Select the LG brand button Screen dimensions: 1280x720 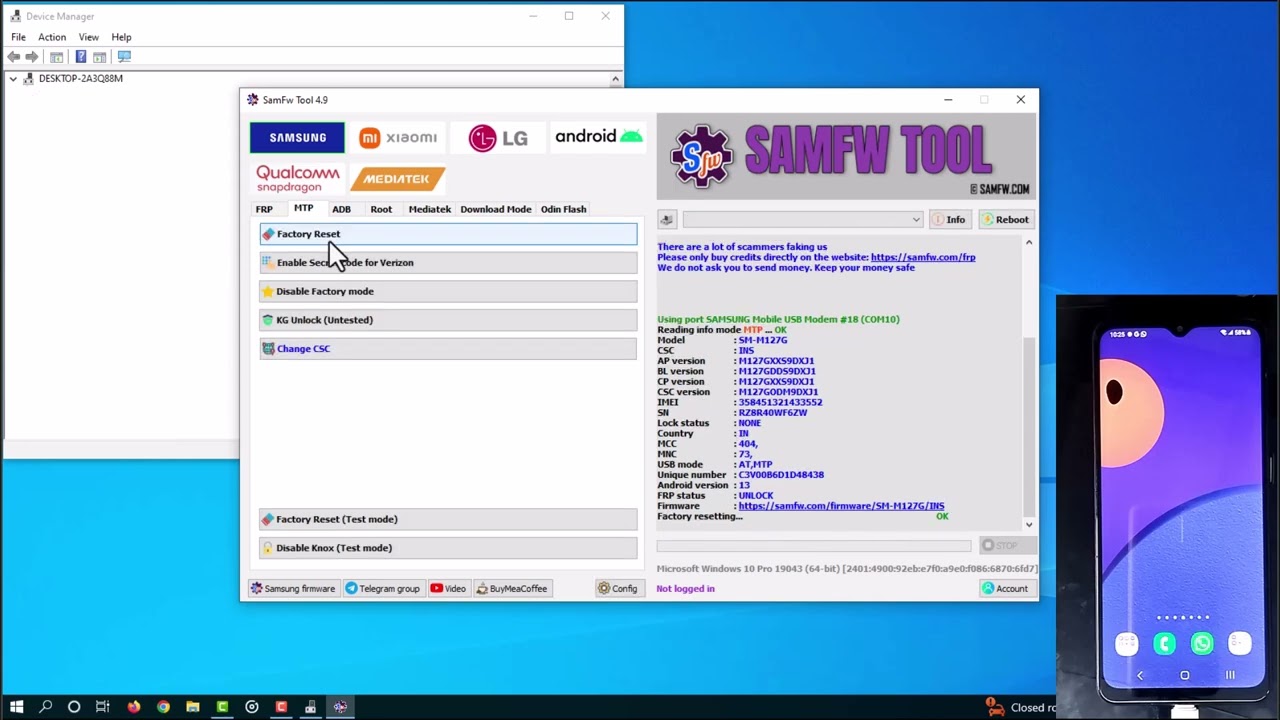point(498,137)
